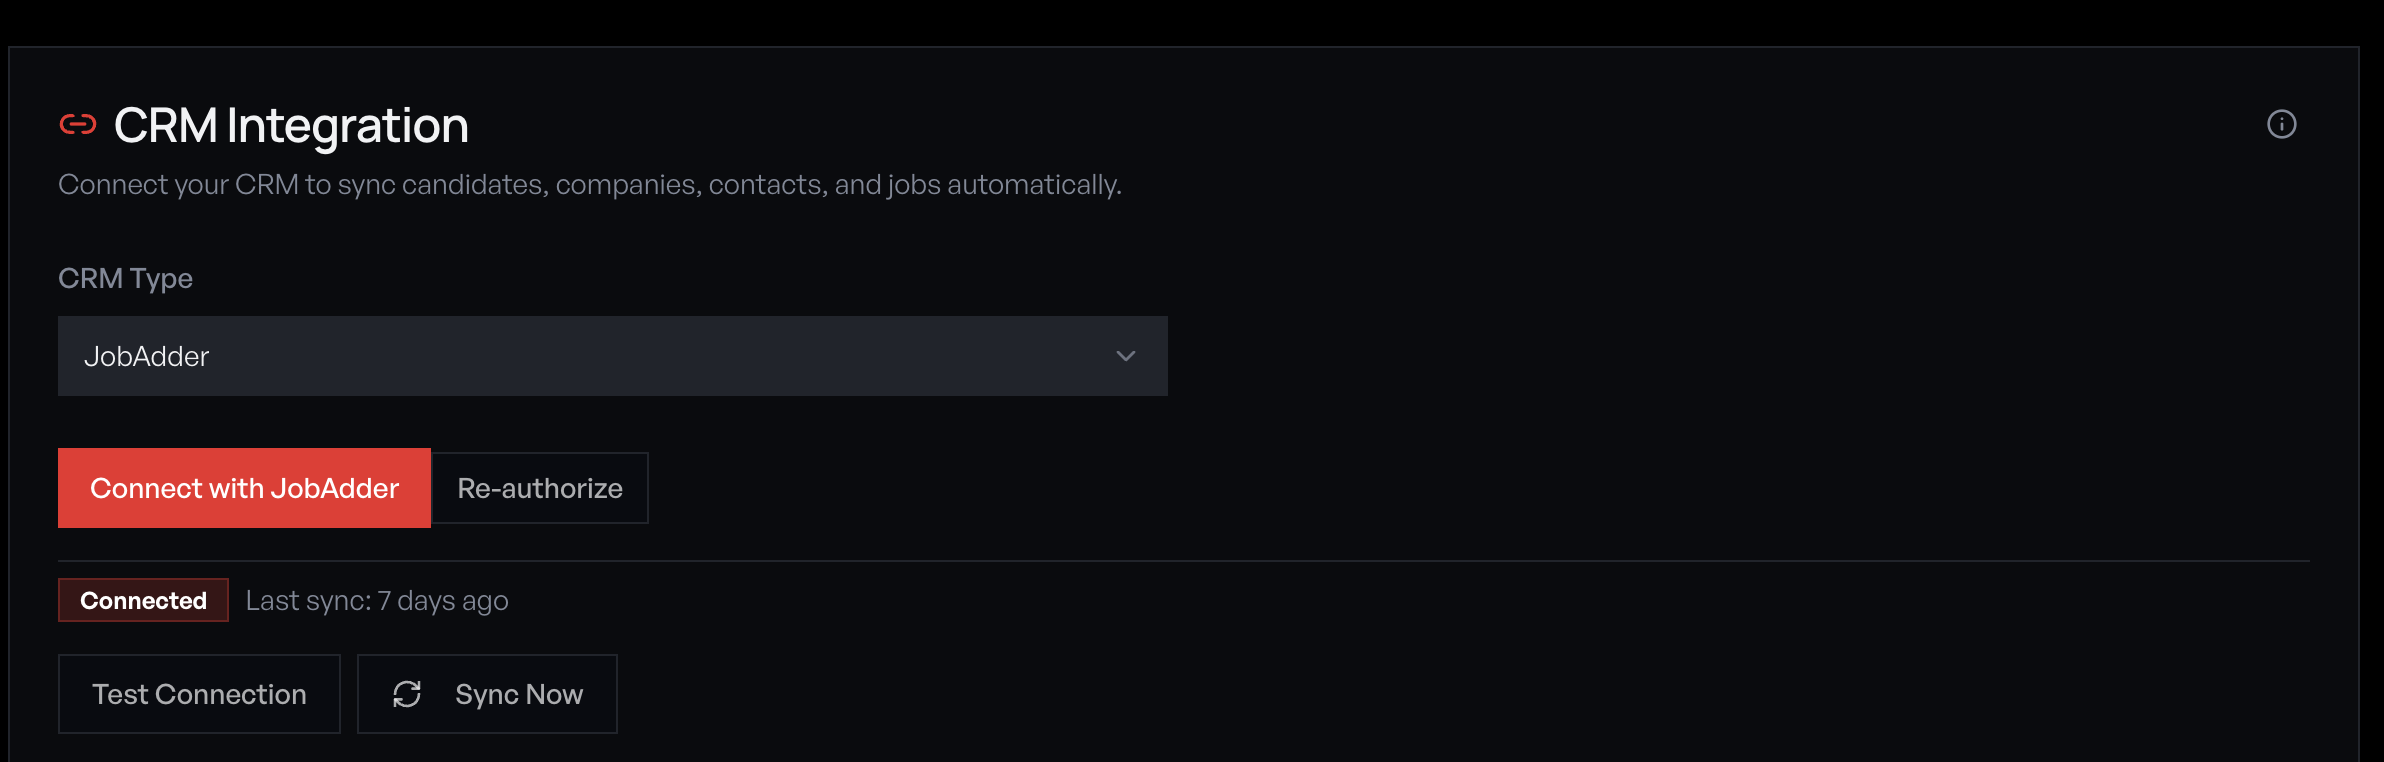Viewport: 2384px width, 762px height.
Task: Click the Connected status badge
Action: click(143, 600)
